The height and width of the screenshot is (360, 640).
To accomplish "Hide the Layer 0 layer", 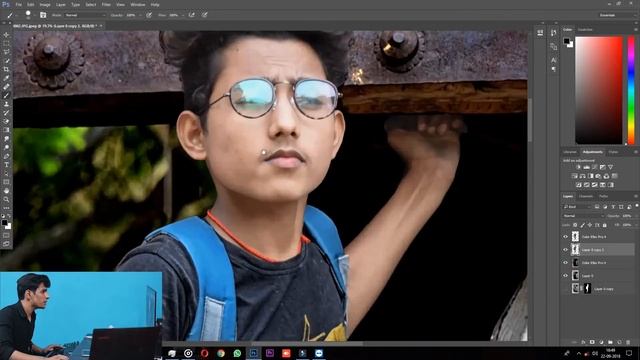I will pos(566,276).
